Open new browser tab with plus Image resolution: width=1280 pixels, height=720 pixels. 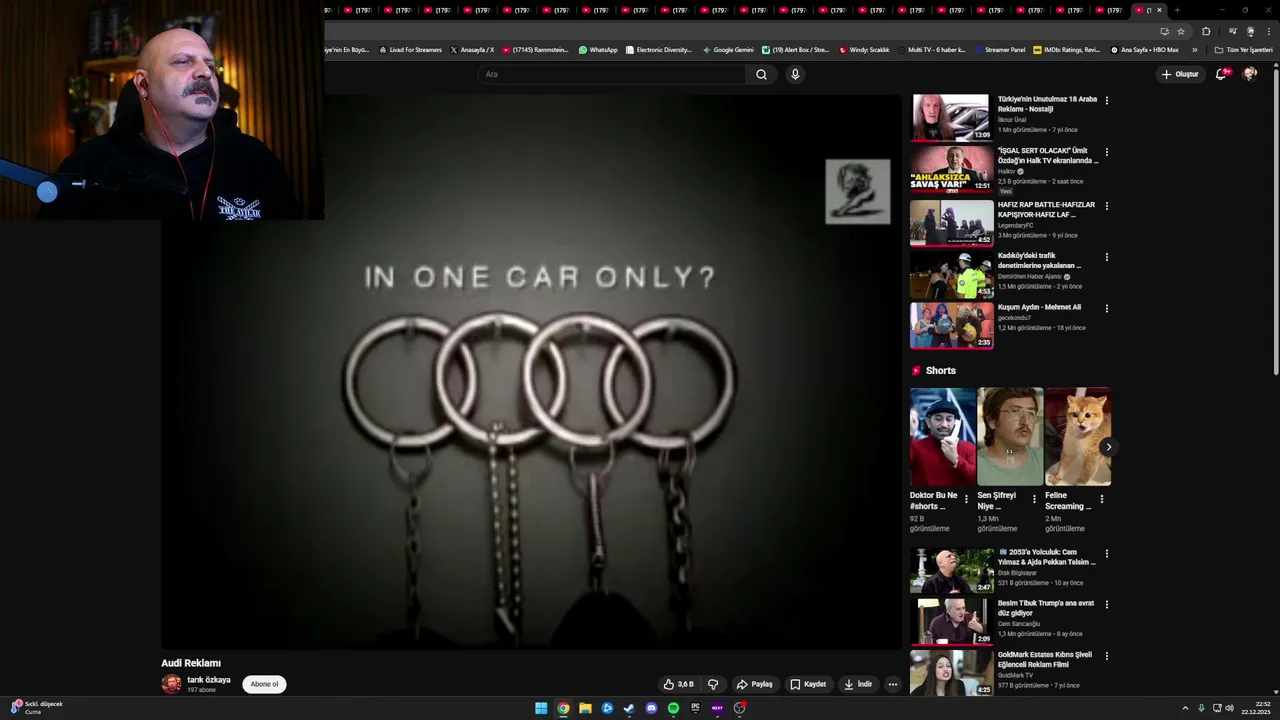[1177, 10]
